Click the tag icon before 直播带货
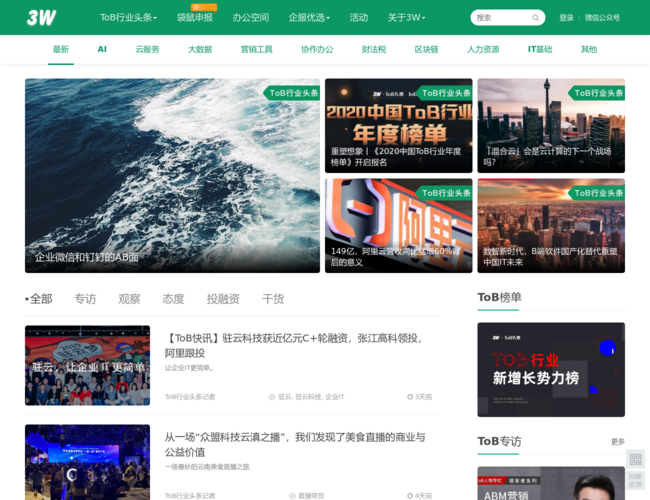Screen dimensions: 650x500 (x=292, y=495)
